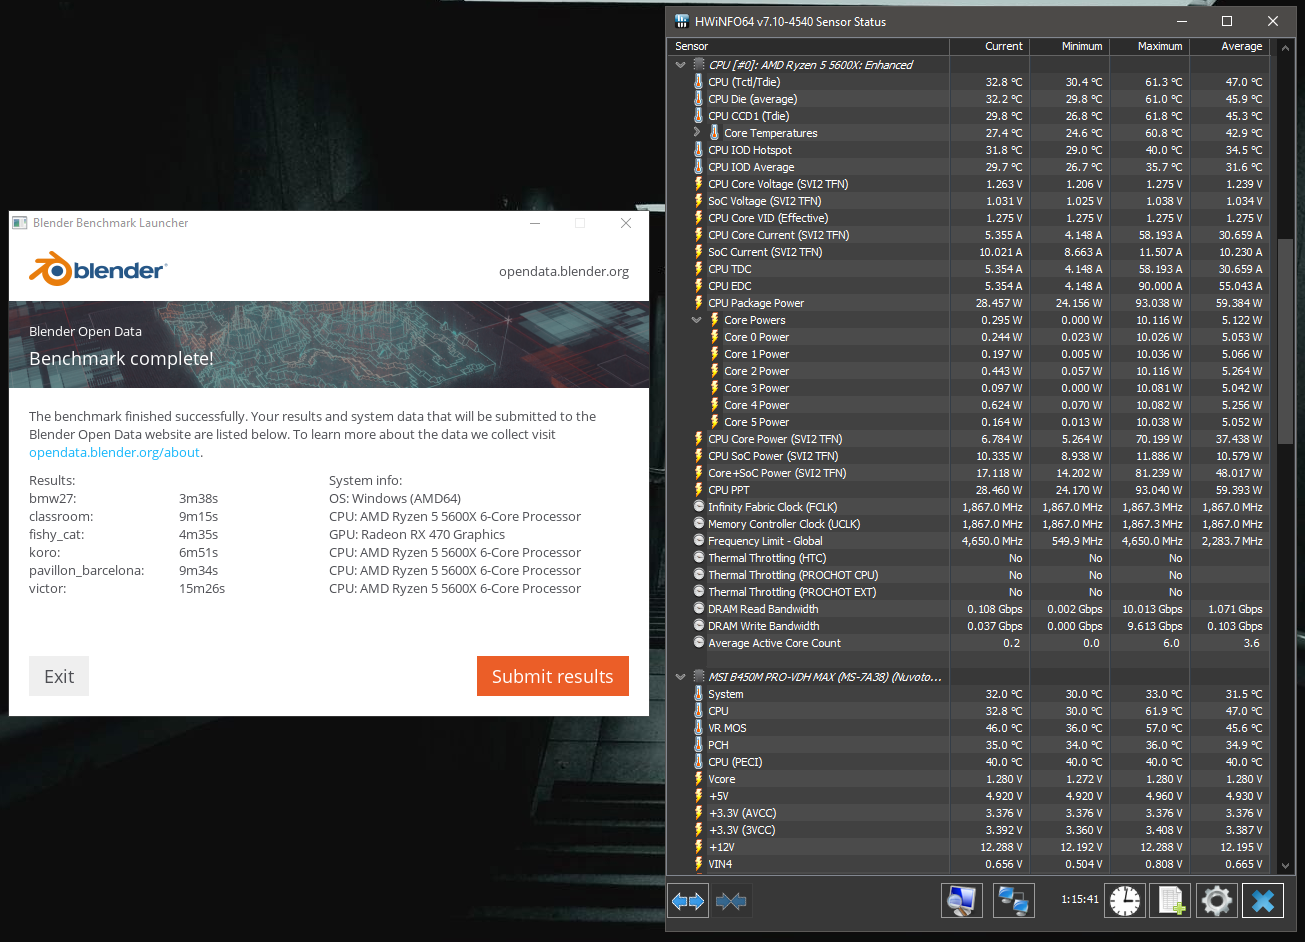1305x942 pixels.
Task: Click the lightning icon beside CPU Package Power
Action: [x=699, y=303]
